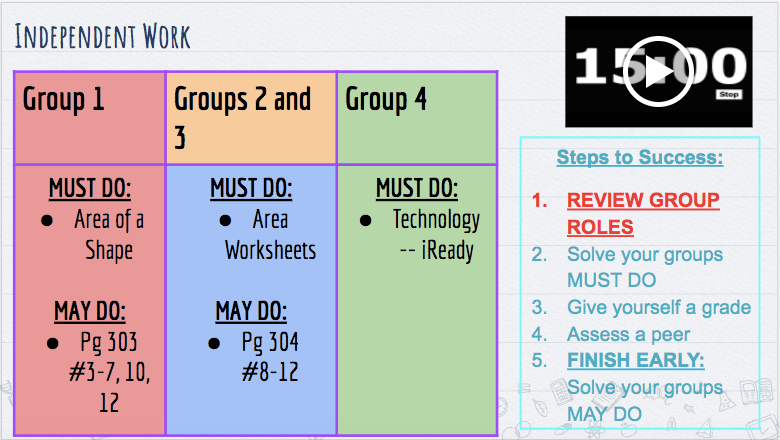The height and width of the screenshot is (440, 780).
Task: Click the small Stop label on the timer
Action: tap(729, 94)
